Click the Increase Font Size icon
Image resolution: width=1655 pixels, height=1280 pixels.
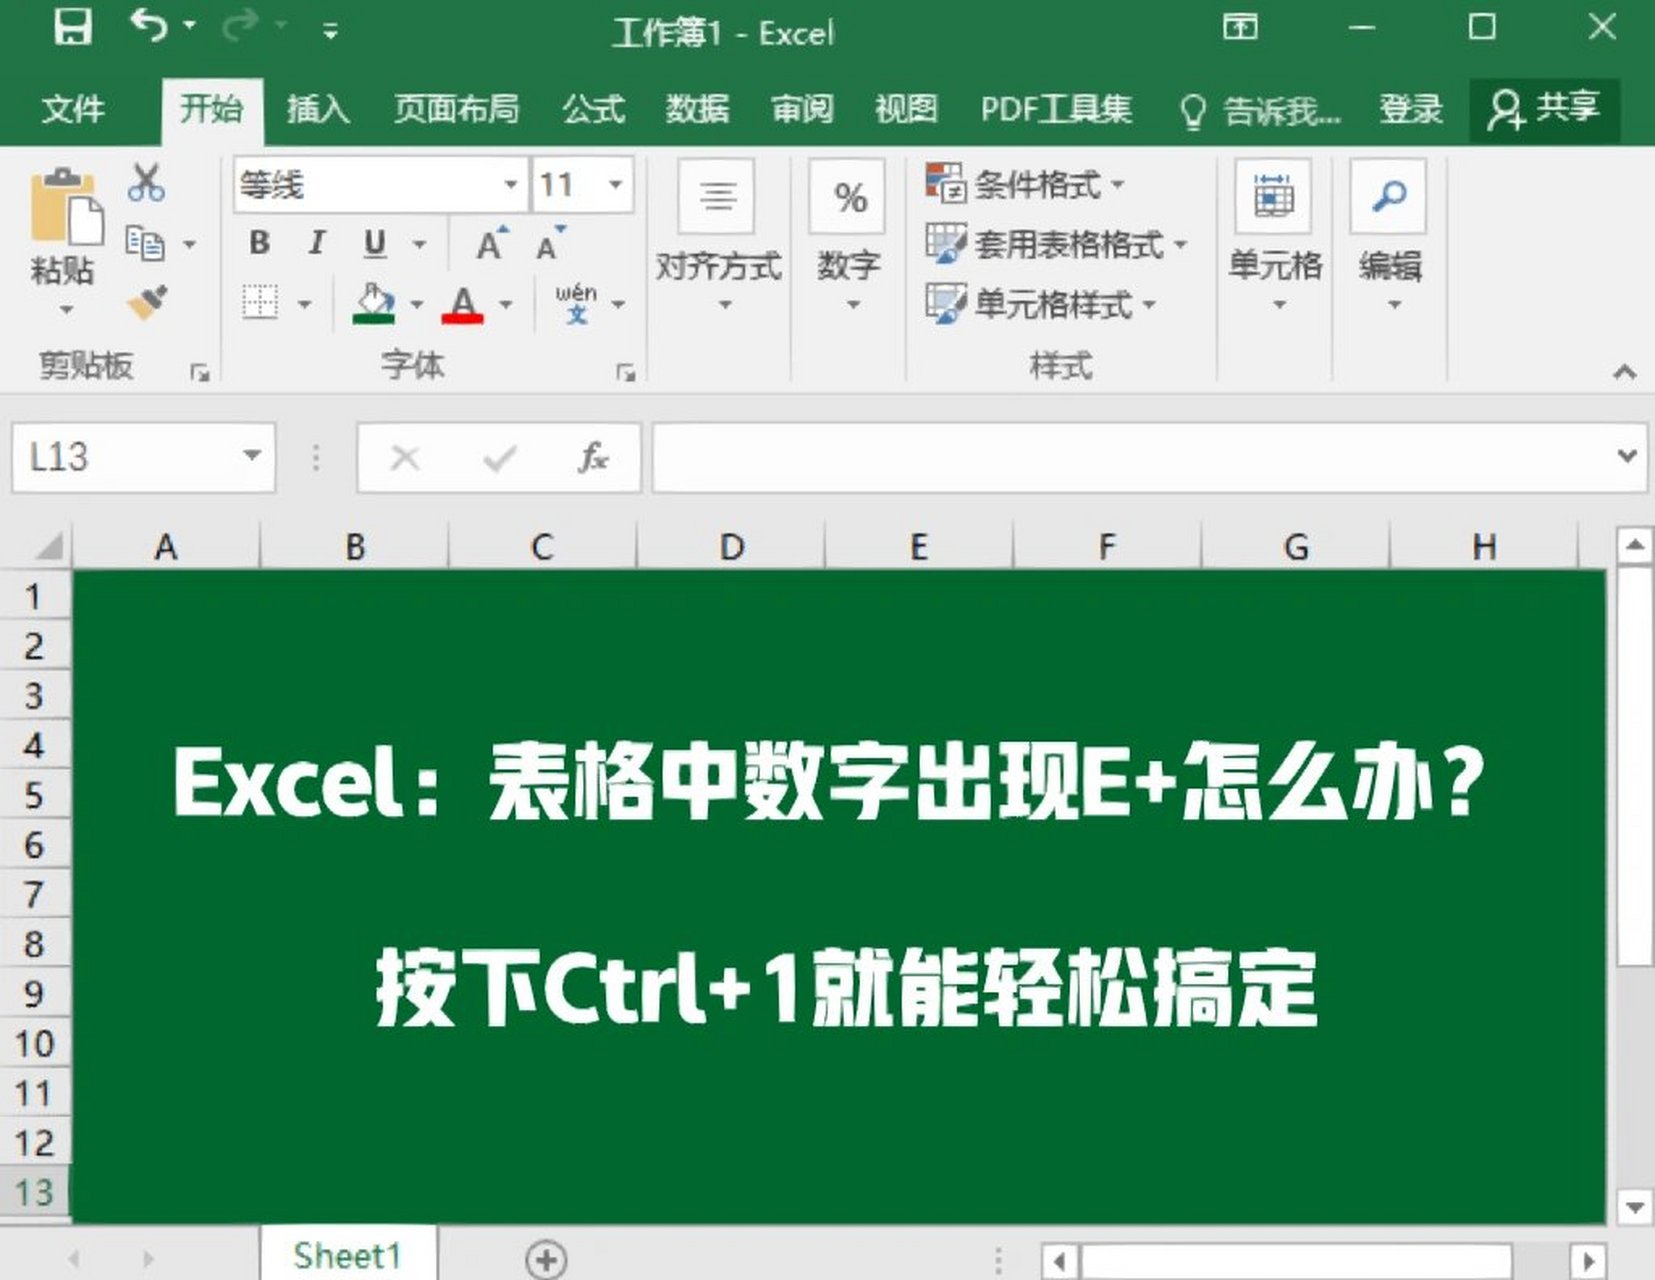coord(491,243)
